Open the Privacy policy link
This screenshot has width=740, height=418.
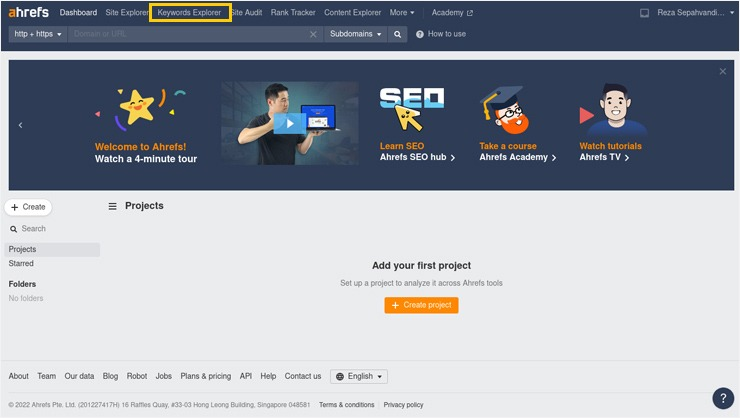pyautogui.click(x=404, y=405)
